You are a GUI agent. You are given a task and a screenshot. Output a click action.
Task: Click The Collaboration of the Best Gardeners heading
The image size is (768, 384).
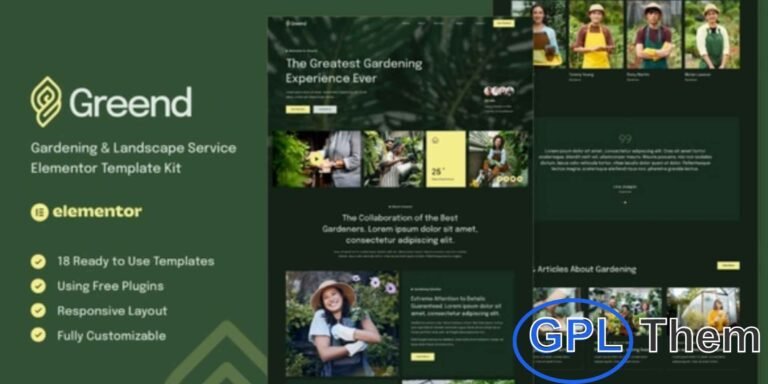tap(400, 229)
